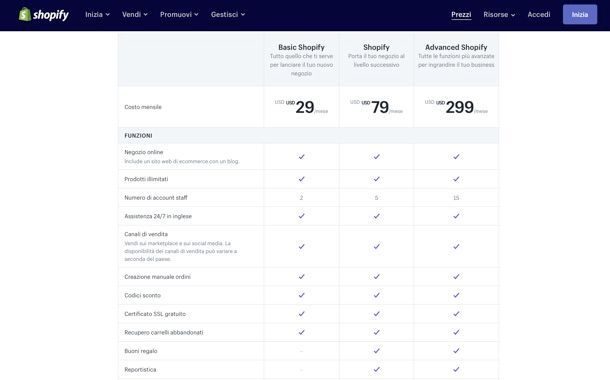Image resolution: width=610 pixels, height=380 pixels.
Task: Click Shopify plan checkmark for Assistenza 24/7
Action: (x=376, y=216)
